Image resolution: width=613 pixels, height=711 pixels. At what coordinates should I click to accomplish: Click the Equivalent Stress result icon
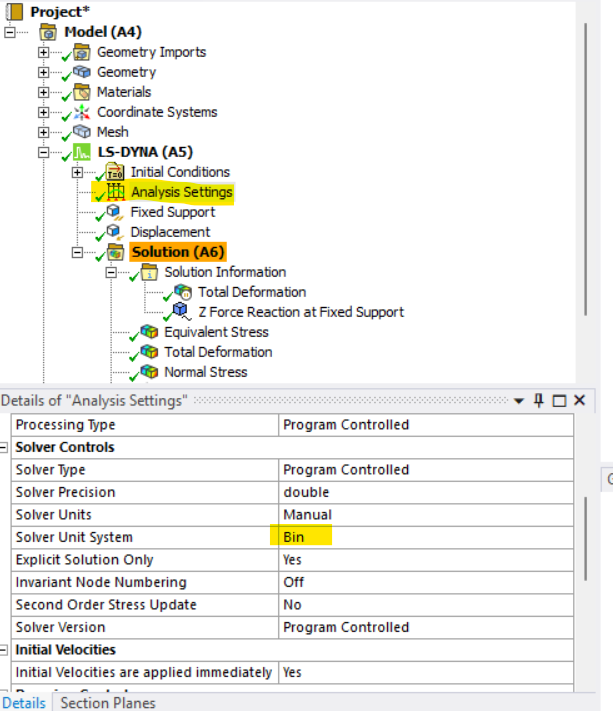pos(149,332)
